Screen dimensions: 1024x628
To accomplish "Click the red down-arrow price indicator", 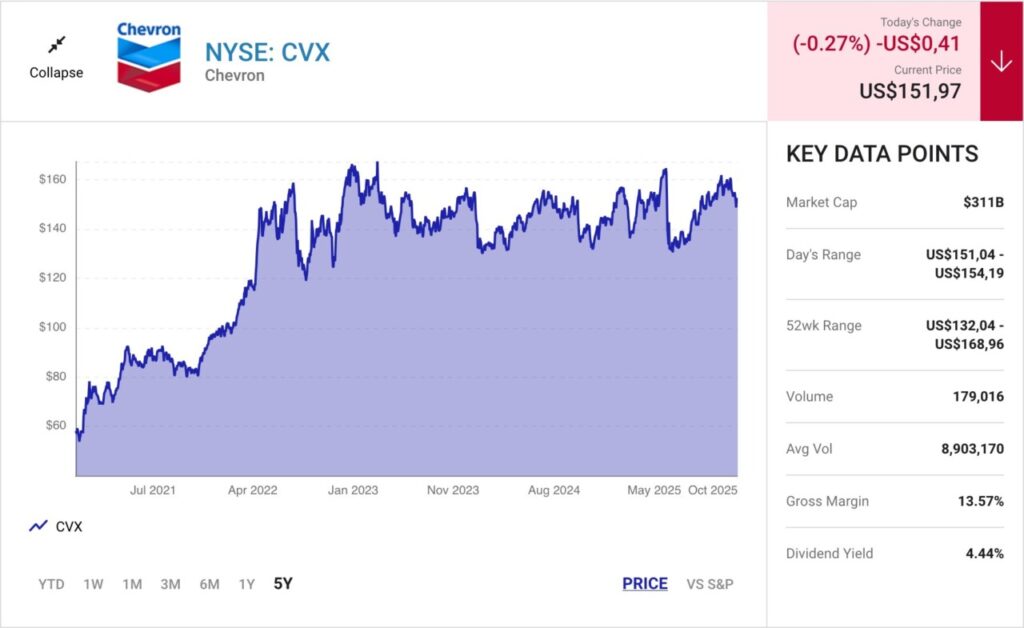I will (1001, 61).
